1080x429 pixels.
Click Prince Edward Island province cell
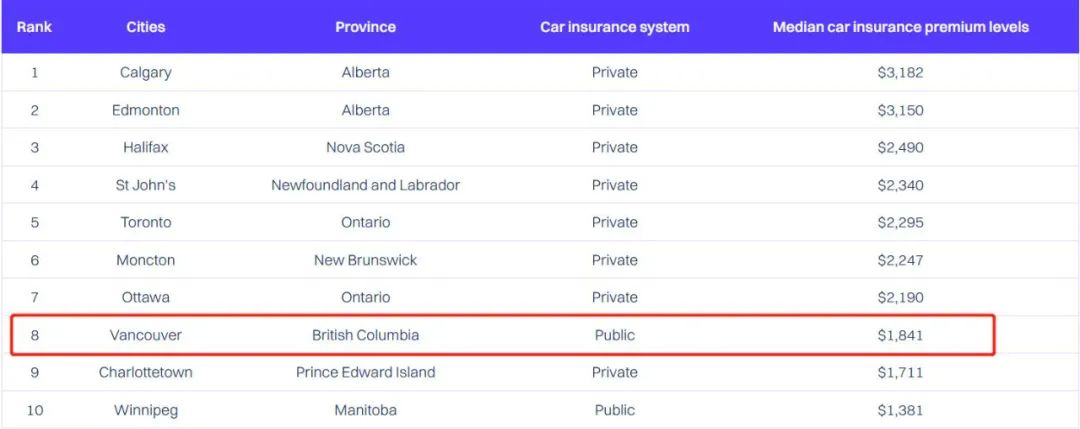point(365,373)
